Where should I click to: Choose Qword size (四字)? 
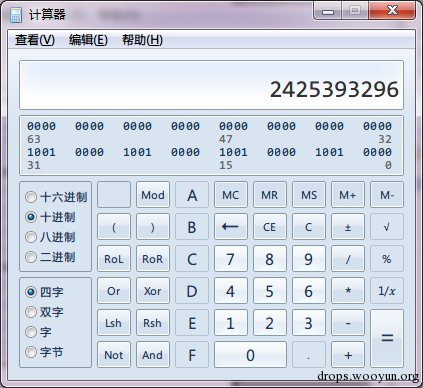pyautogui.click(x=44, y=292)
